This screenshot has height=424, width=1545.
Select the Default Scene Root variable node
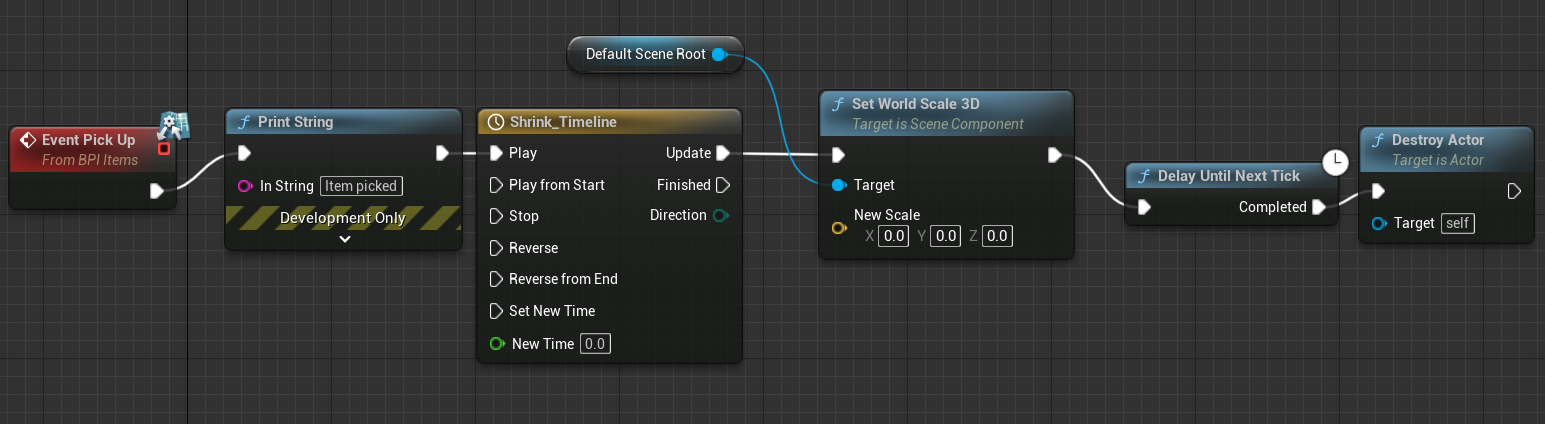[x=654, y=54]
